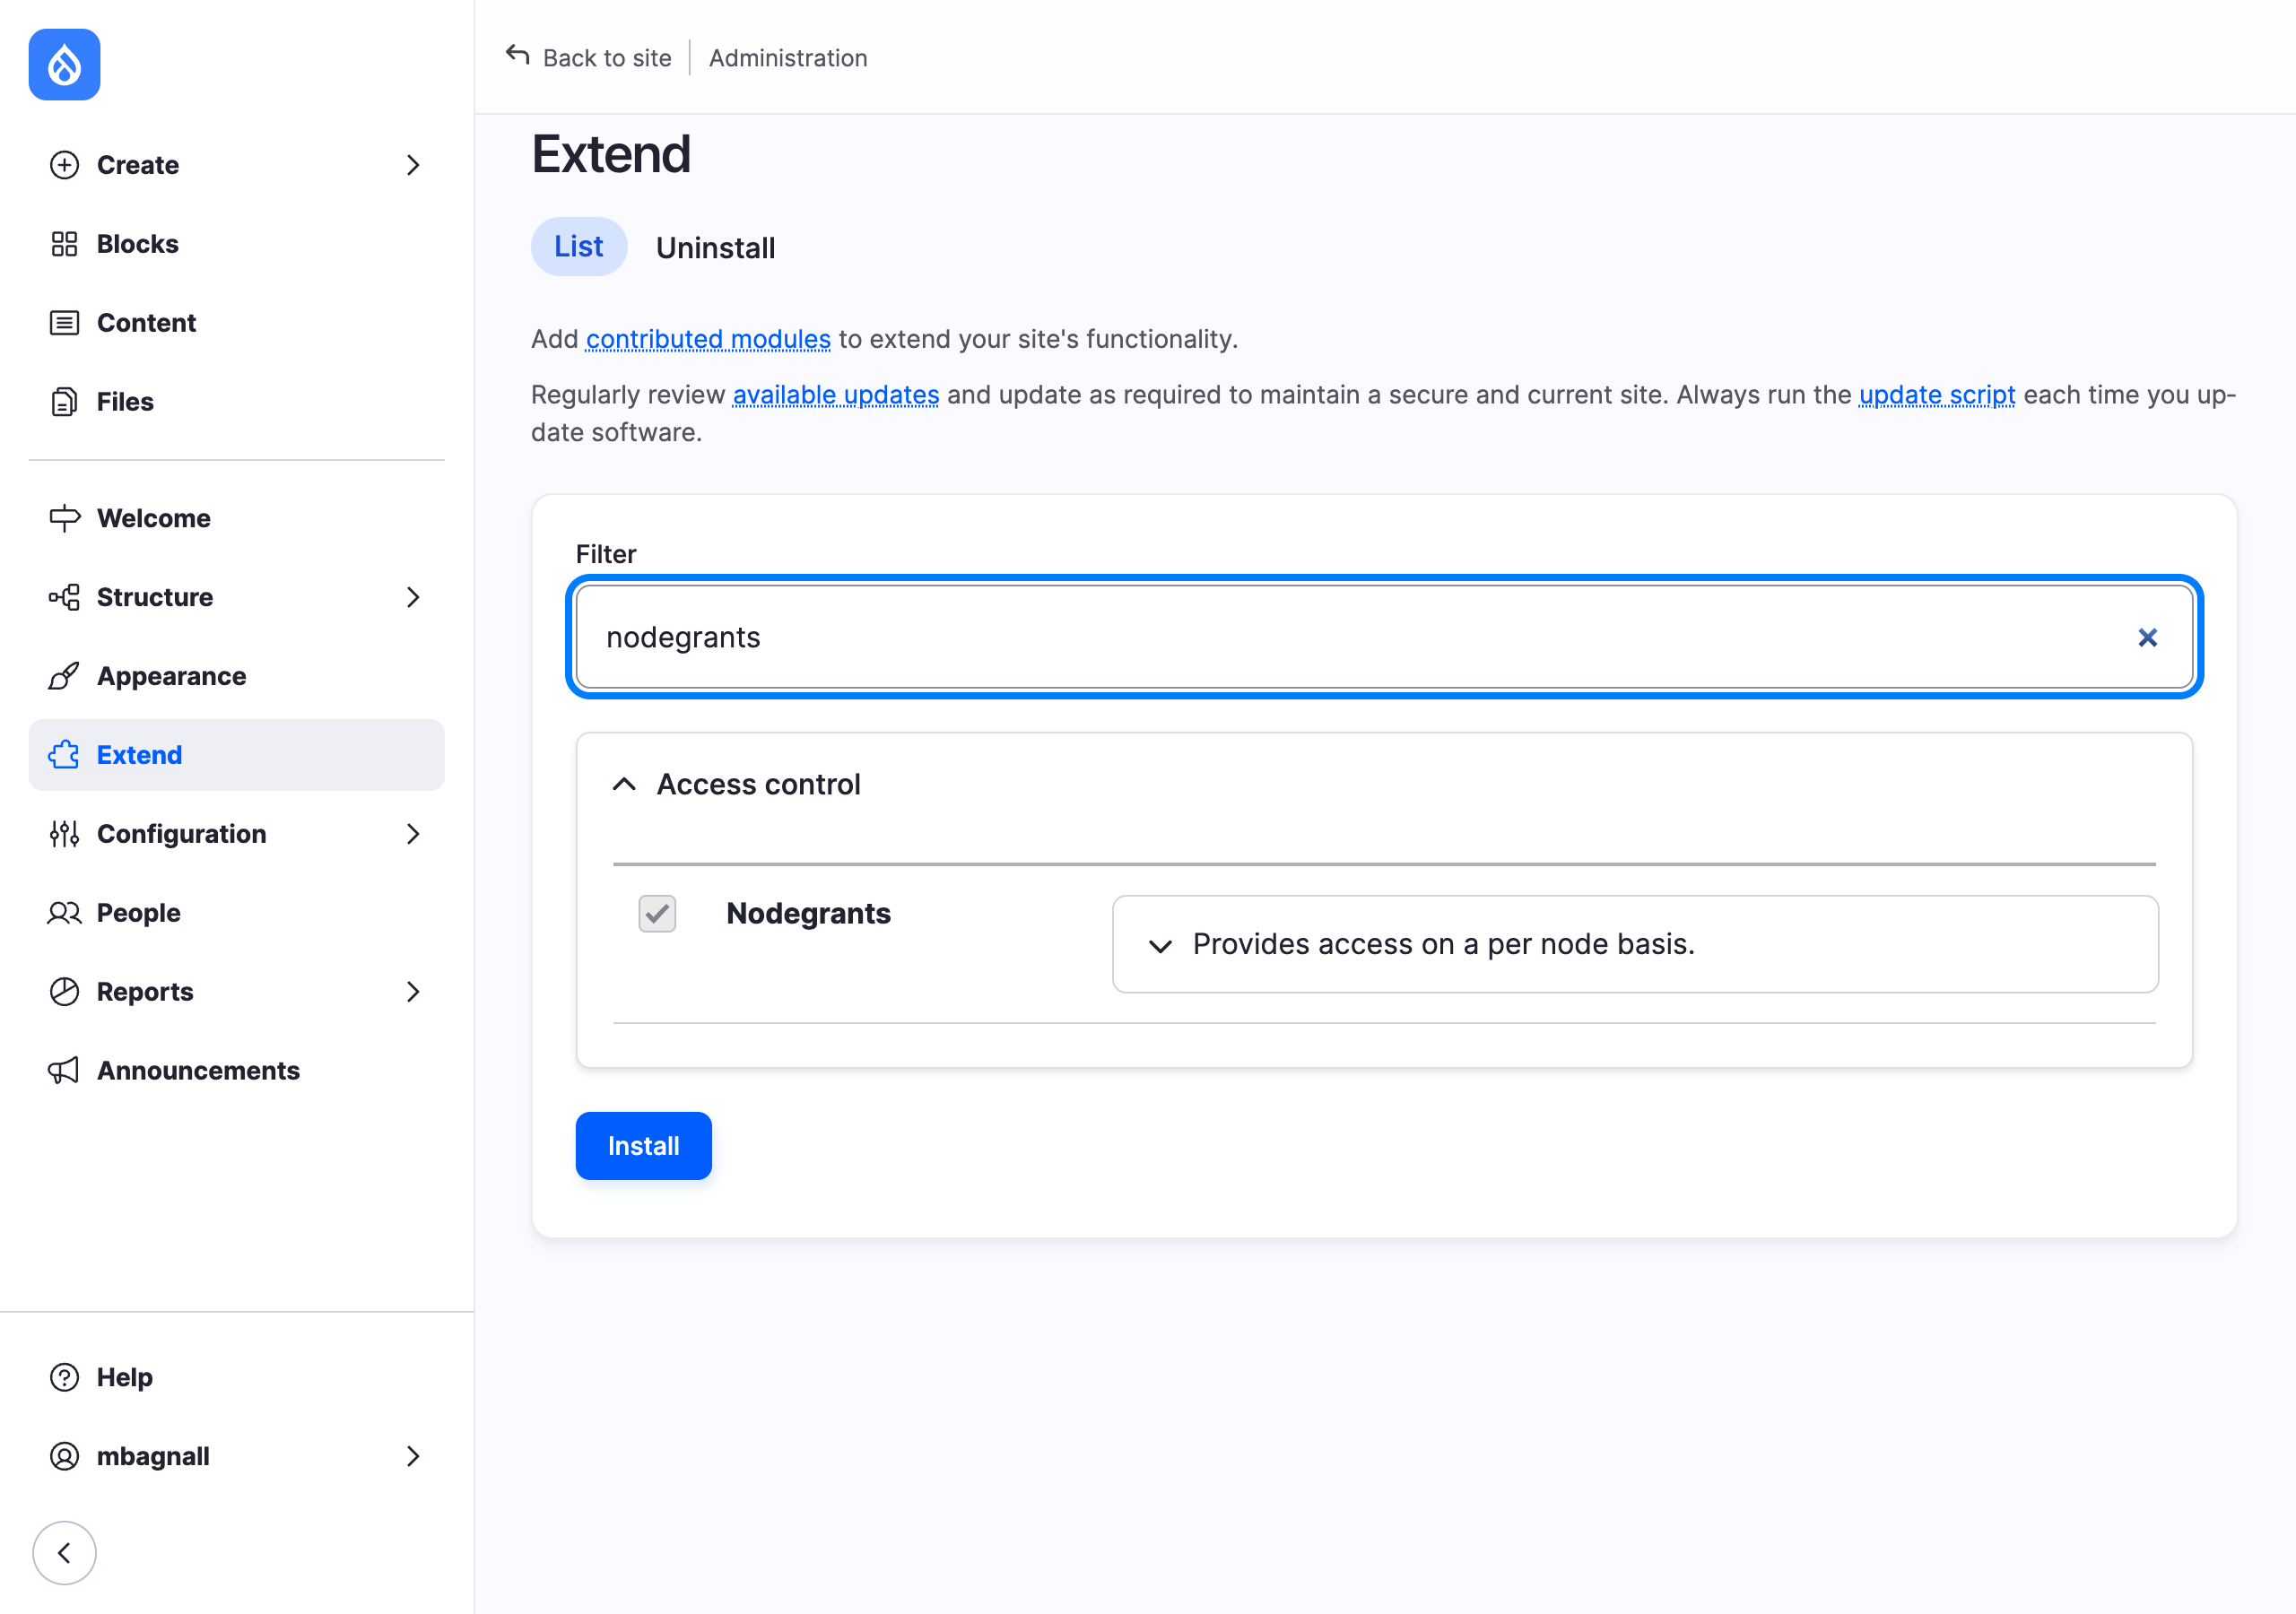The image size is (2296, 1614).
Task: Expand the Nodegrants description details chevron
Action: point(1160,946)
